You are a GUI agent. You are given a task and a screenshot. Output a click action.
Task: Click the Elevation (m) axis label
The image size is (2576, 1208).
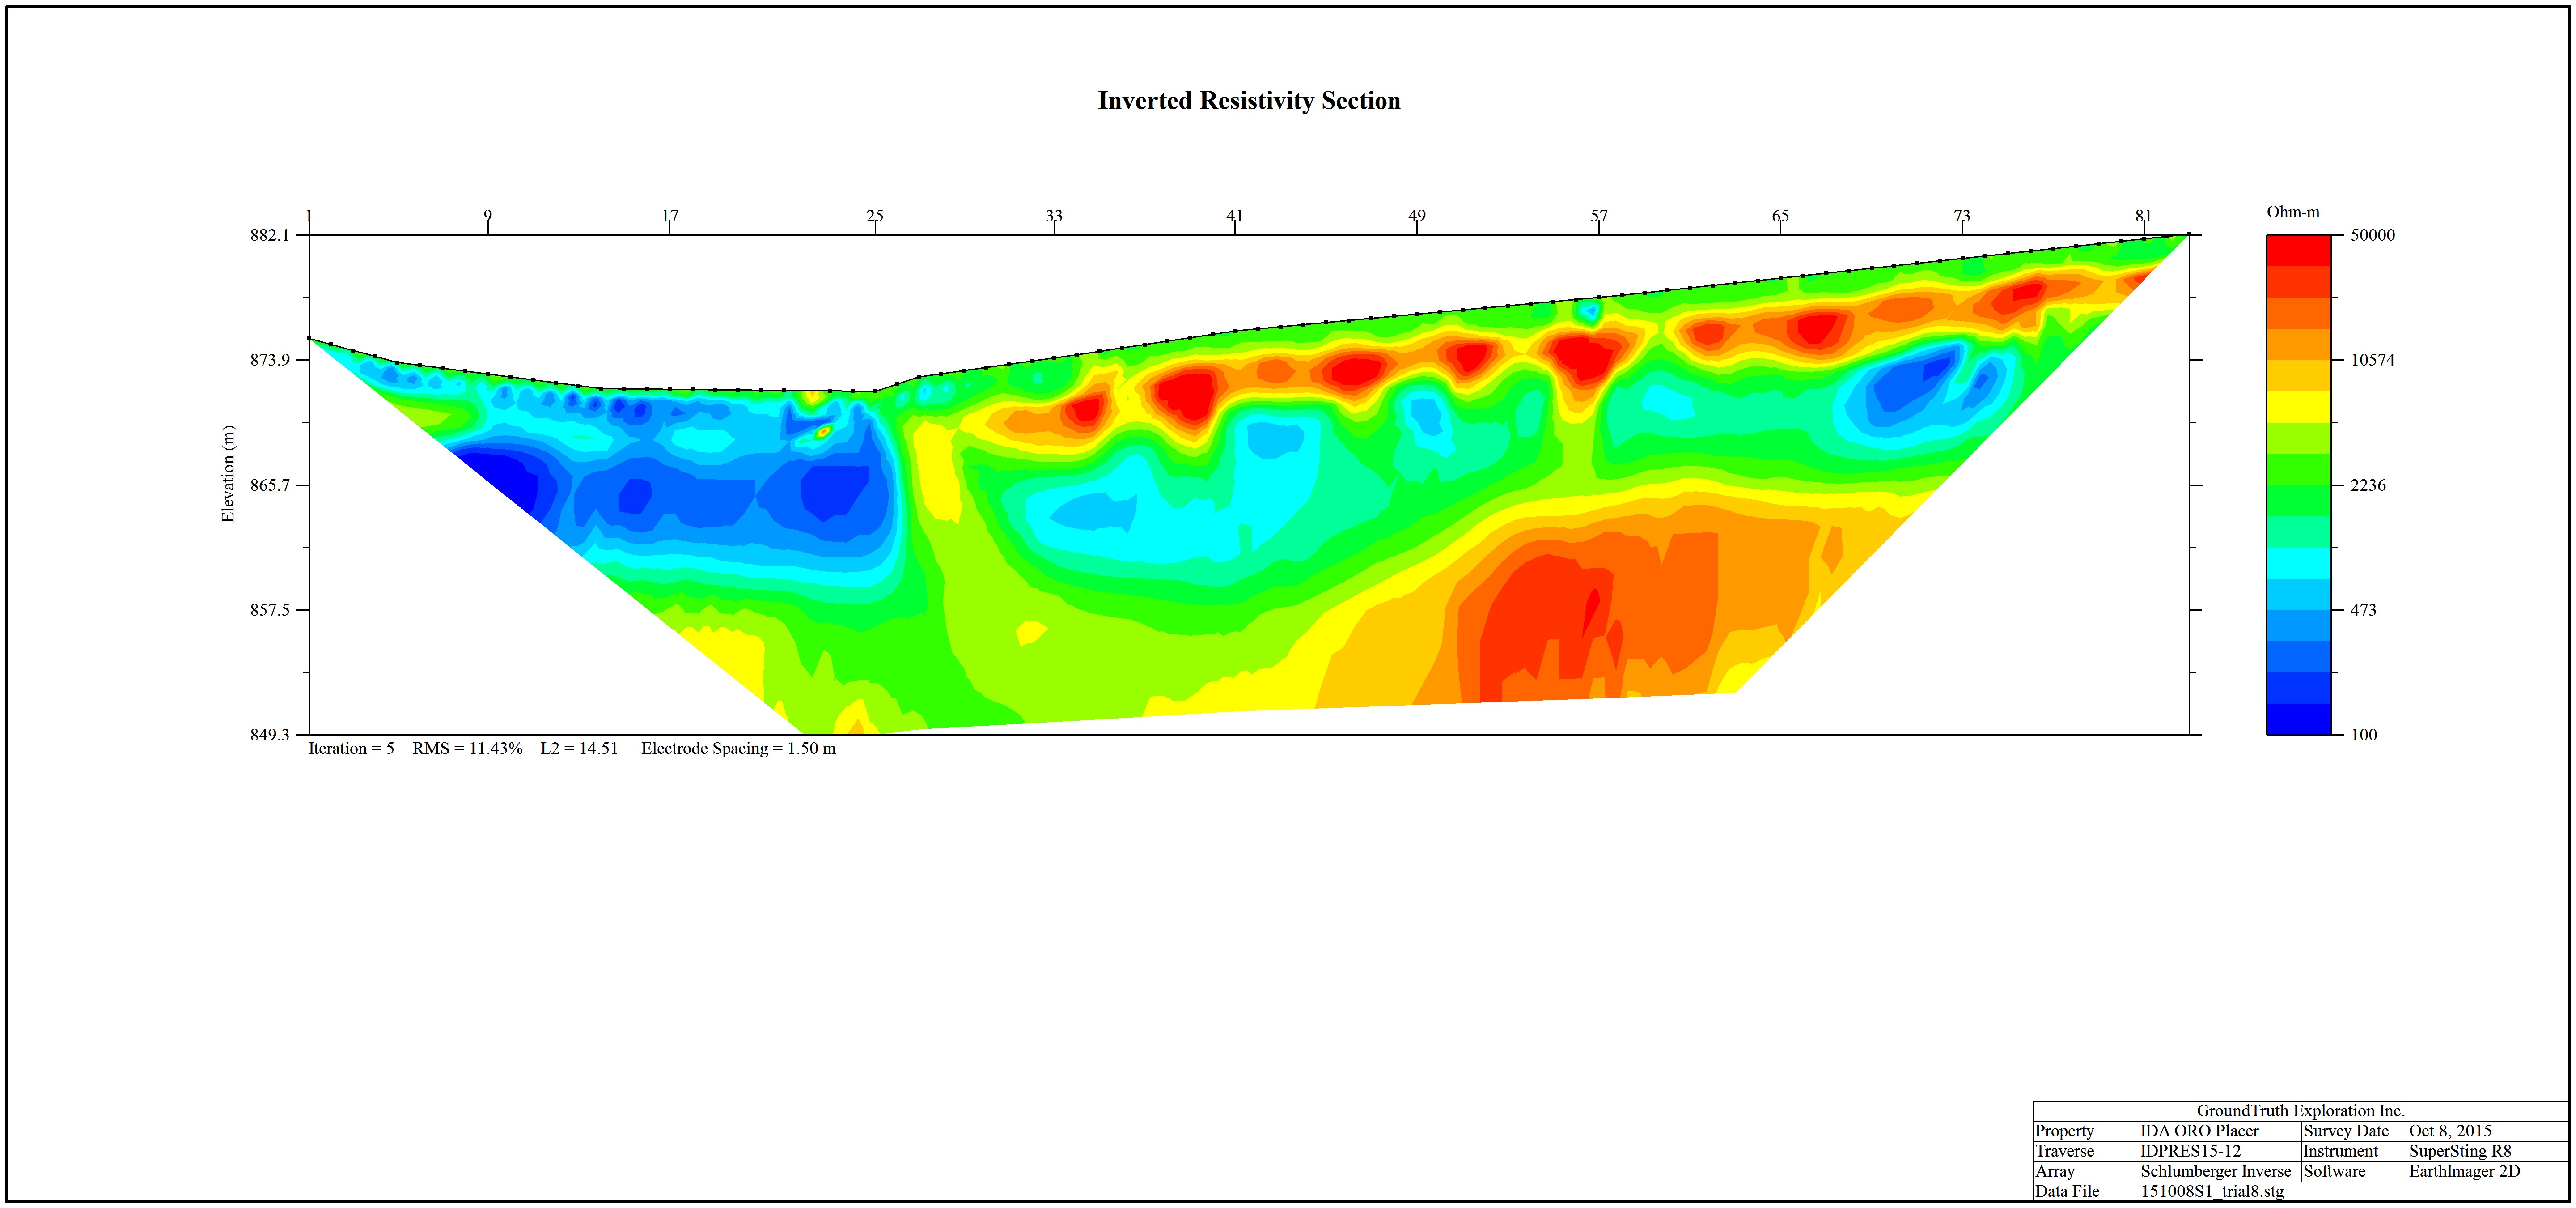pyautogui.click(x=228, y=474)
